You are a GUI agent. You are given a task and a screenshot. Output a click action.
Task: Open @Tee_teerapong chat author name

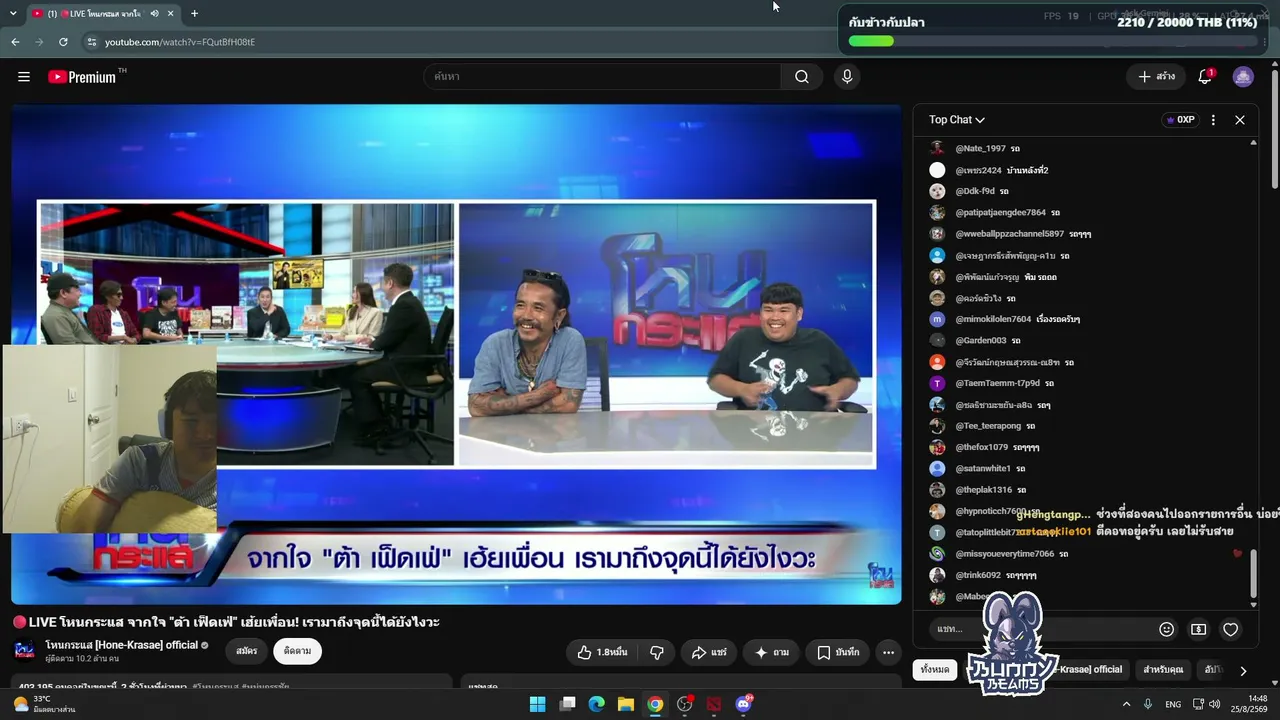click(988, 426)
